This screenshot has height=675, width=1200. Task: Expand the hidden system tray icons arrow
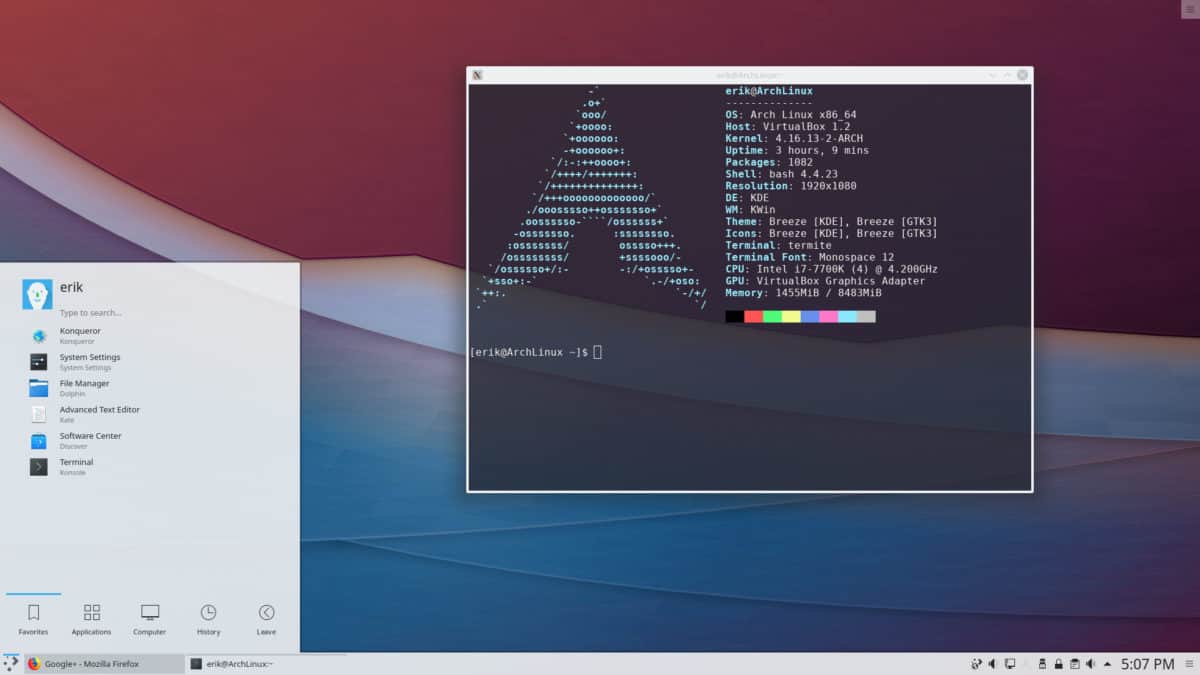point(1106,663)
